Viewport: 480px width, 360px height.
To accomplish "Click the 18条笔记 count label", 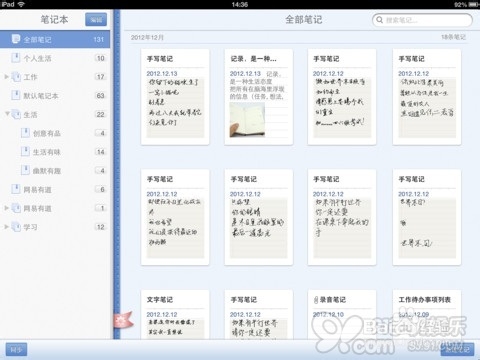I will pyautogui.click(x=453, y=37).
